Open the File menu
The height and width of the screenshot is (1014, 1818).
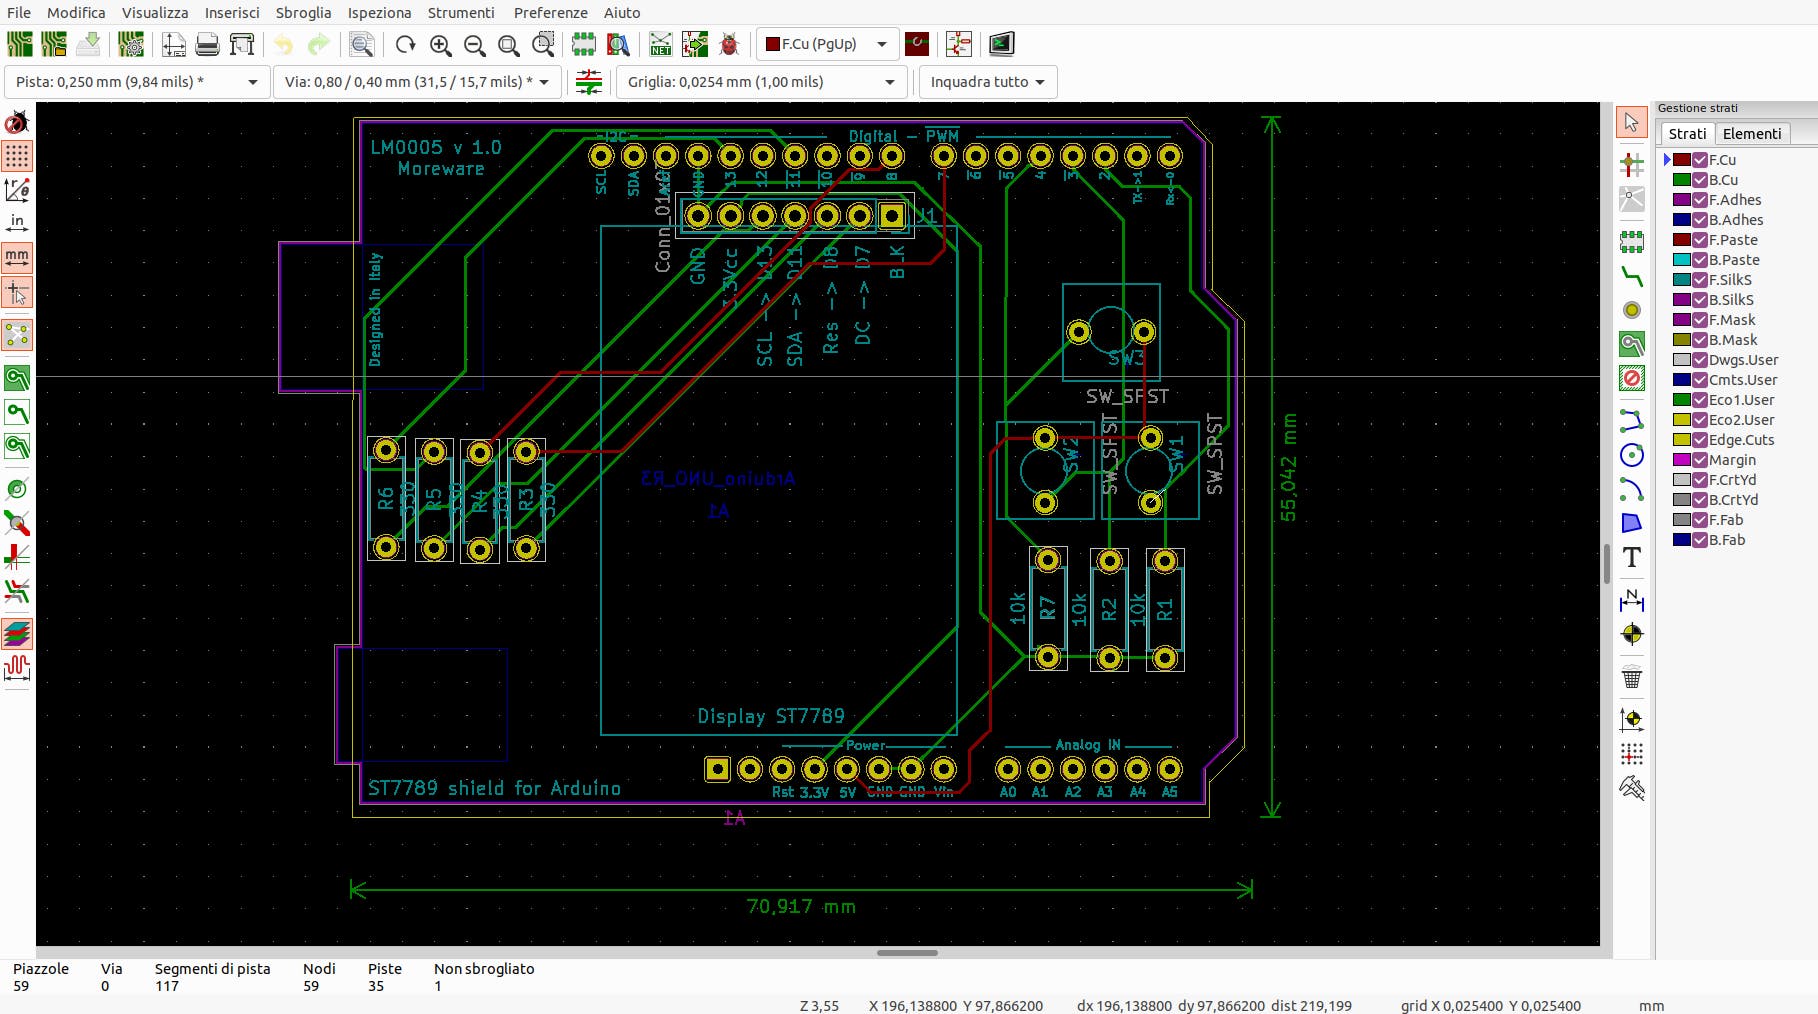point(19,12)
